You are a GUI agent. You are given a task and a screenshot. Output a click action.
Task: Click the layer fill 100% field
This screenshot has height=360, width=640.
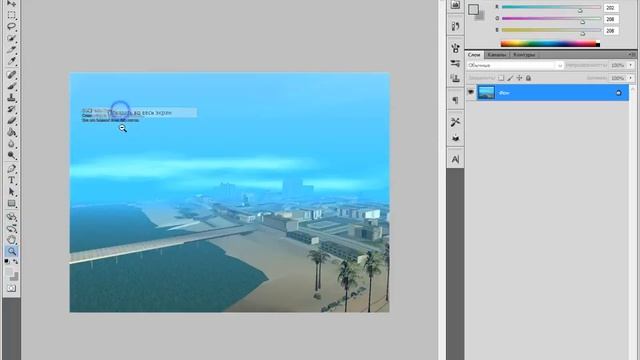click(618, 78)
